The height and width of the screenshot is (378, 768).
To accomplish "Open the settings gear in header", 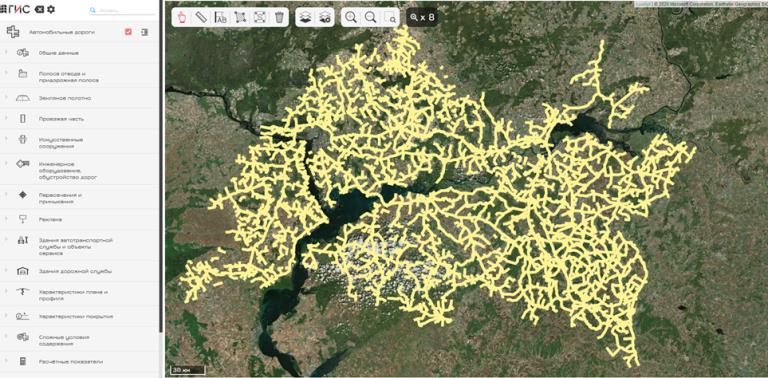I will (51, 9).
